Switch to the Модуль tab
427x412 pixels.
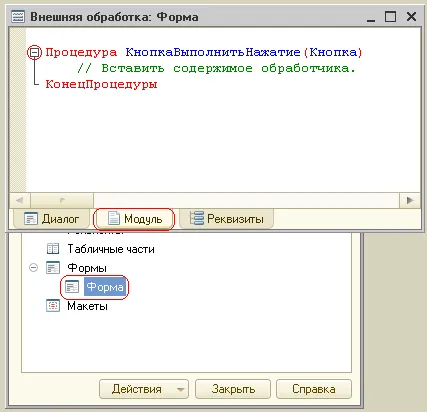134,219
